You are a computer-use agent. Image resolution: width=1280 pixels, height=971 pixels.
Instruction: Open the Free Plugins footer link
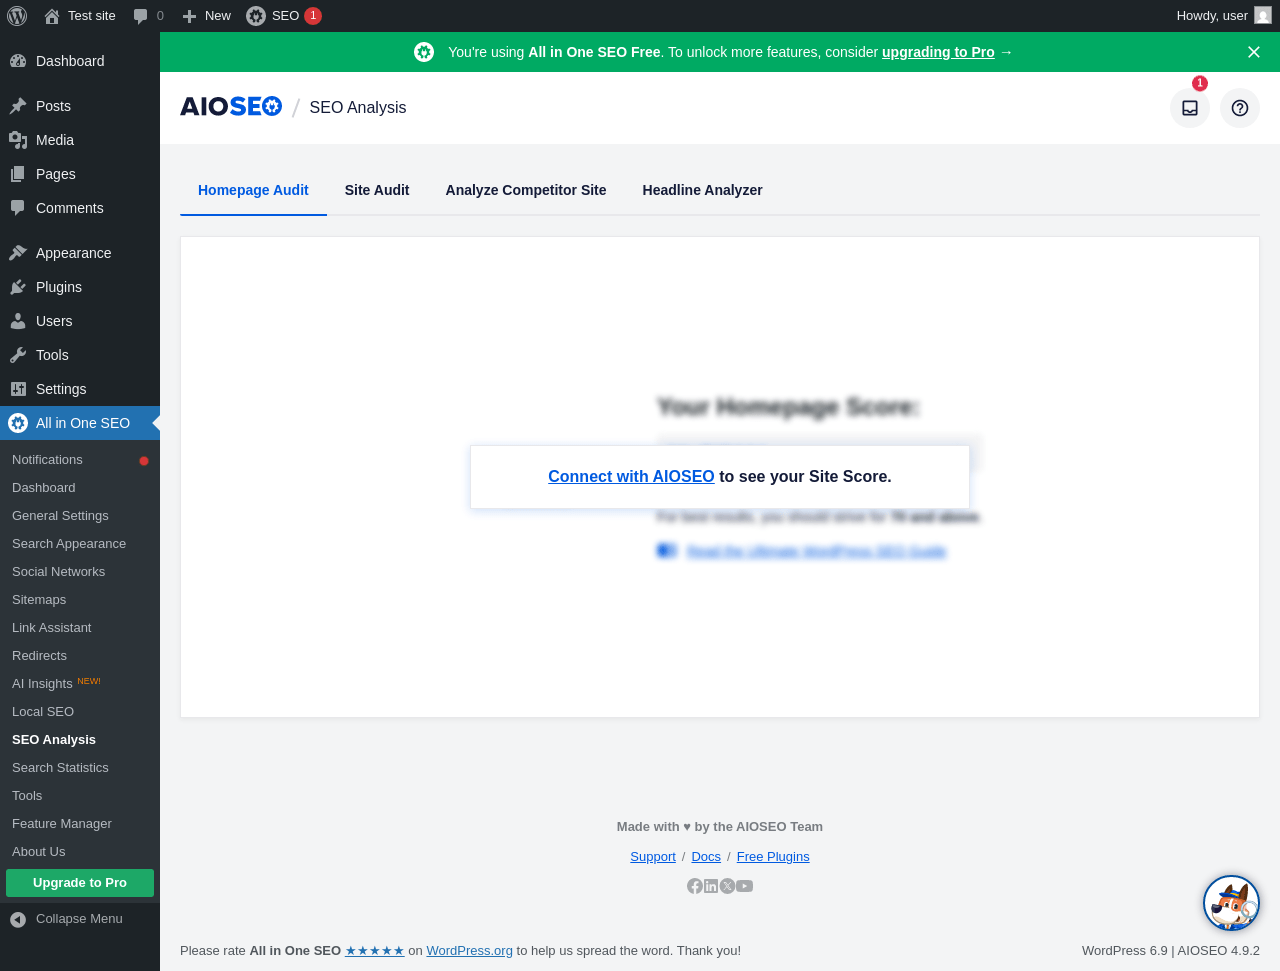click(x=773, y=857)
